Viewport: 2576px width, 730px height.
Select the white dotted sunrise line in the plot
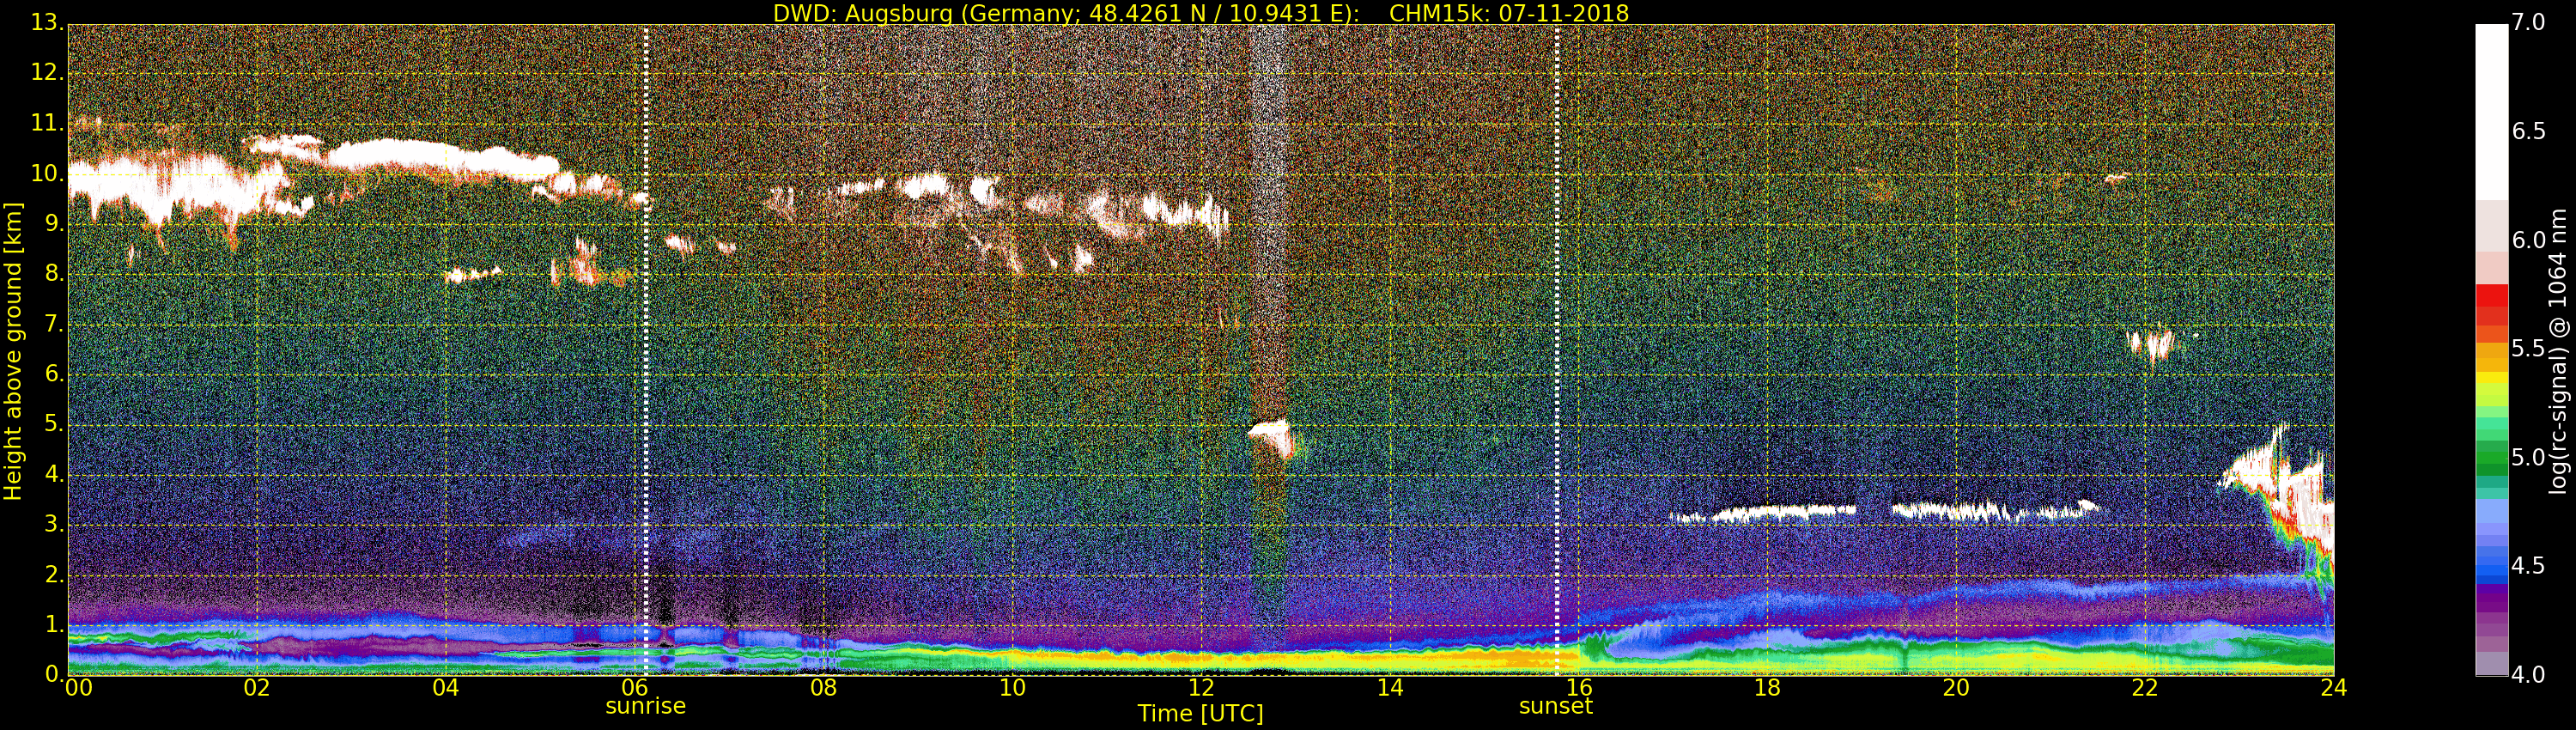pos(646,350)
